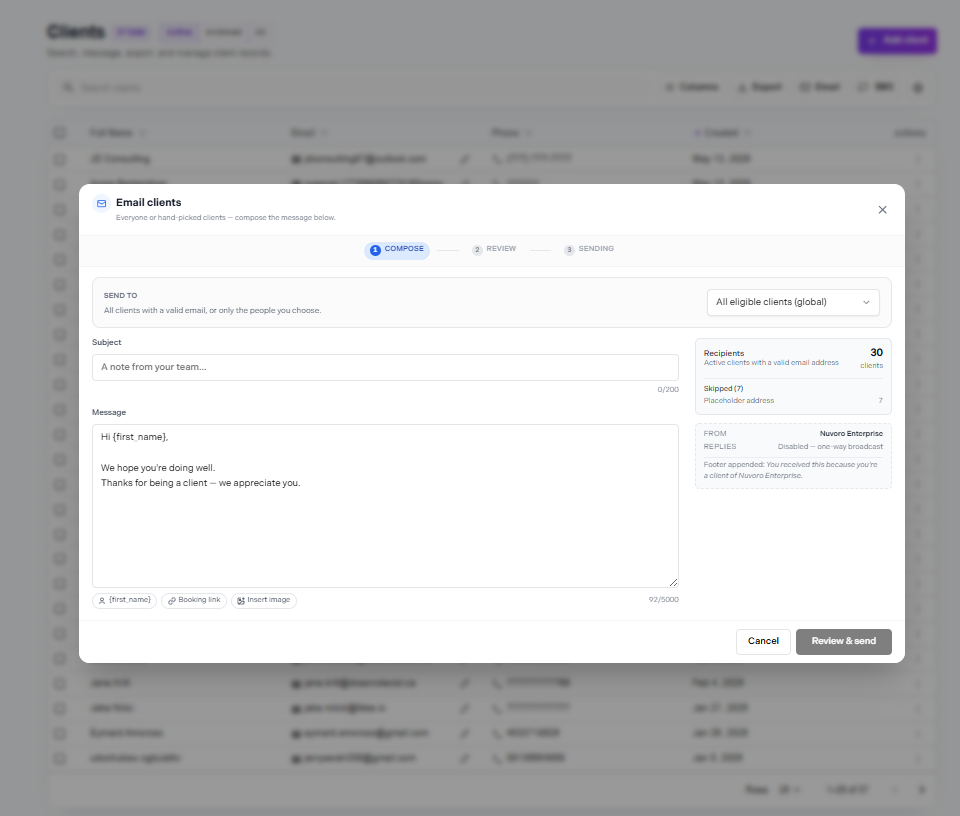
Task: Insert a Booking link
Action: click(x=194, y=601)
